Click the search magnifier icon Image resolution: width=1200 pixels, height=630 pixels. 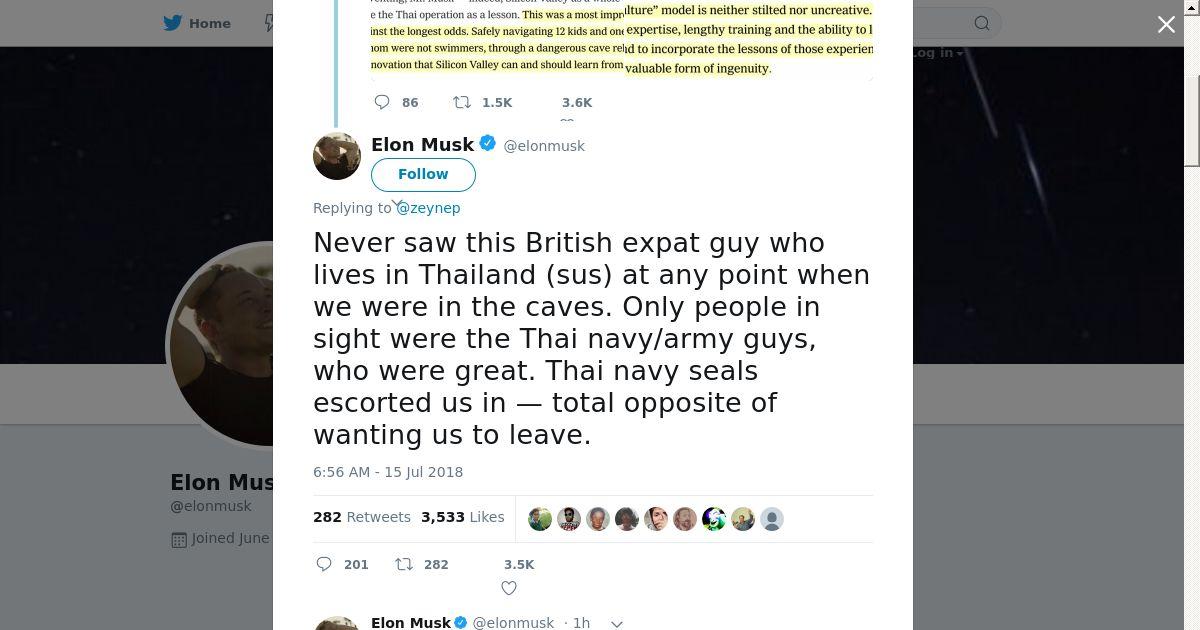coord(982,23)
